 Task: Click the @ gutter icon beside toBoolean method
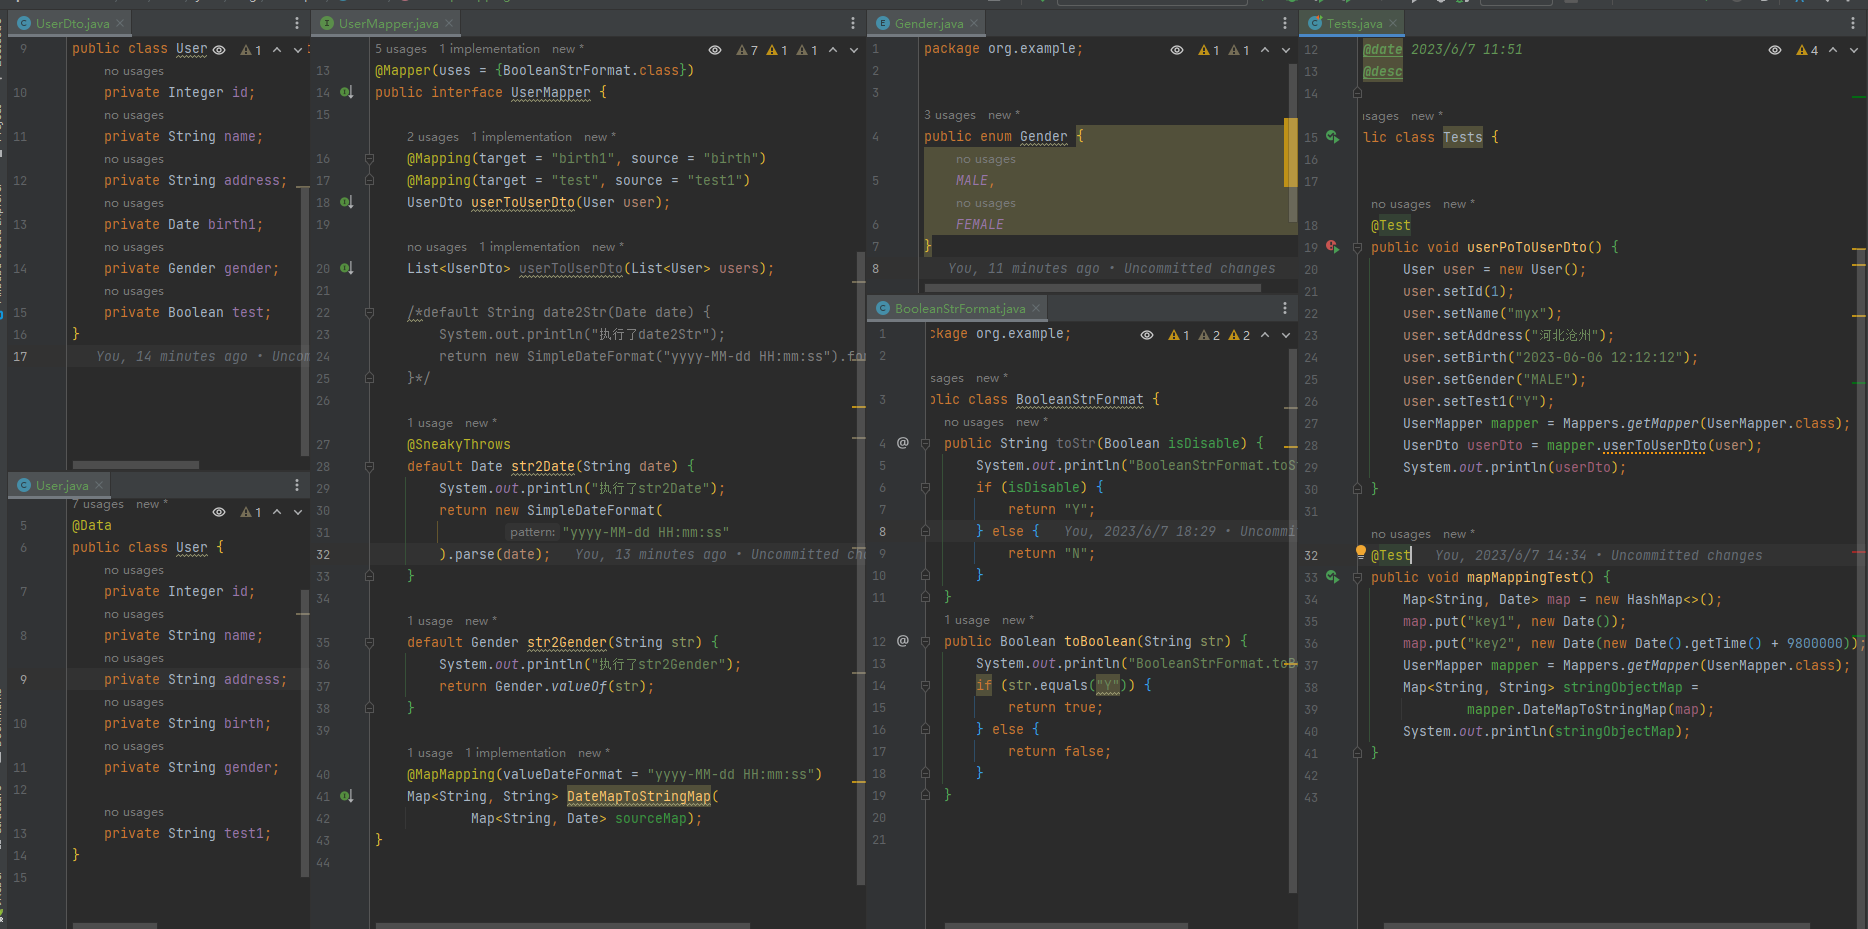tap(903, 640)
